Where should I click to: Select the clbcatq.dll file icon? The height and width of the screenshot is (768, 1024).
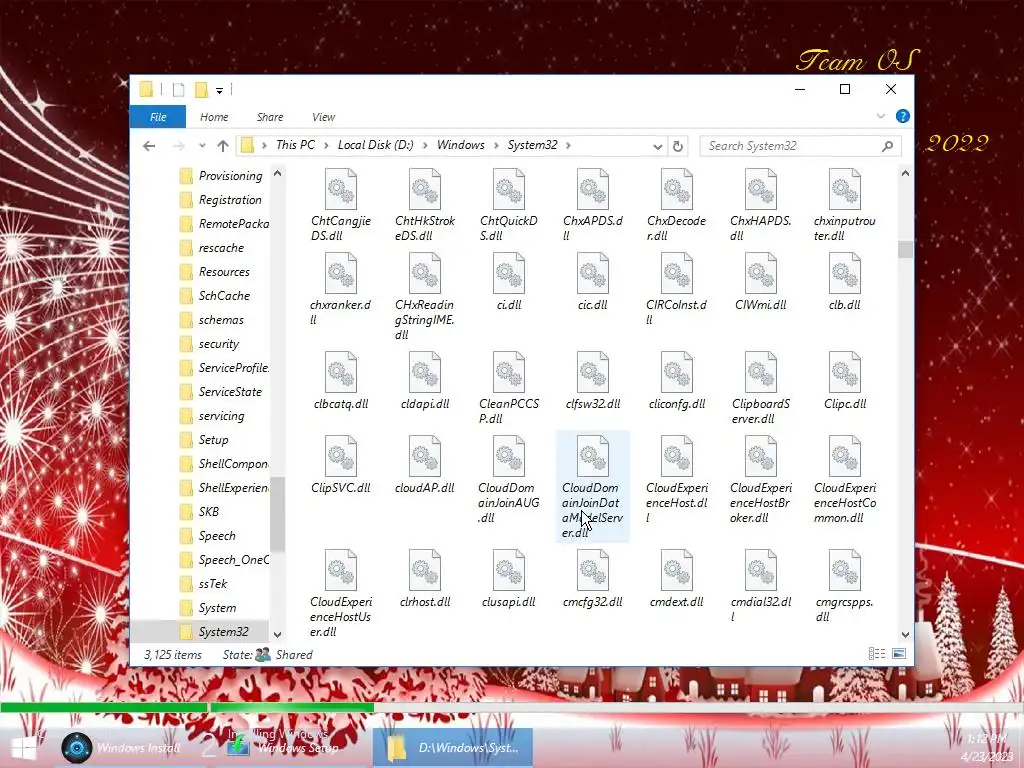coord(341,372)
